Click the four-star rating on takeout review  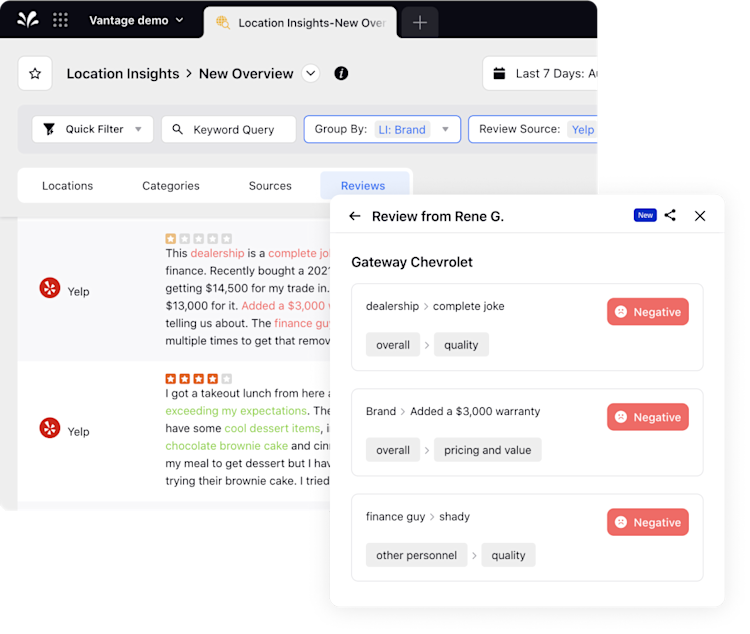[199, 378]
